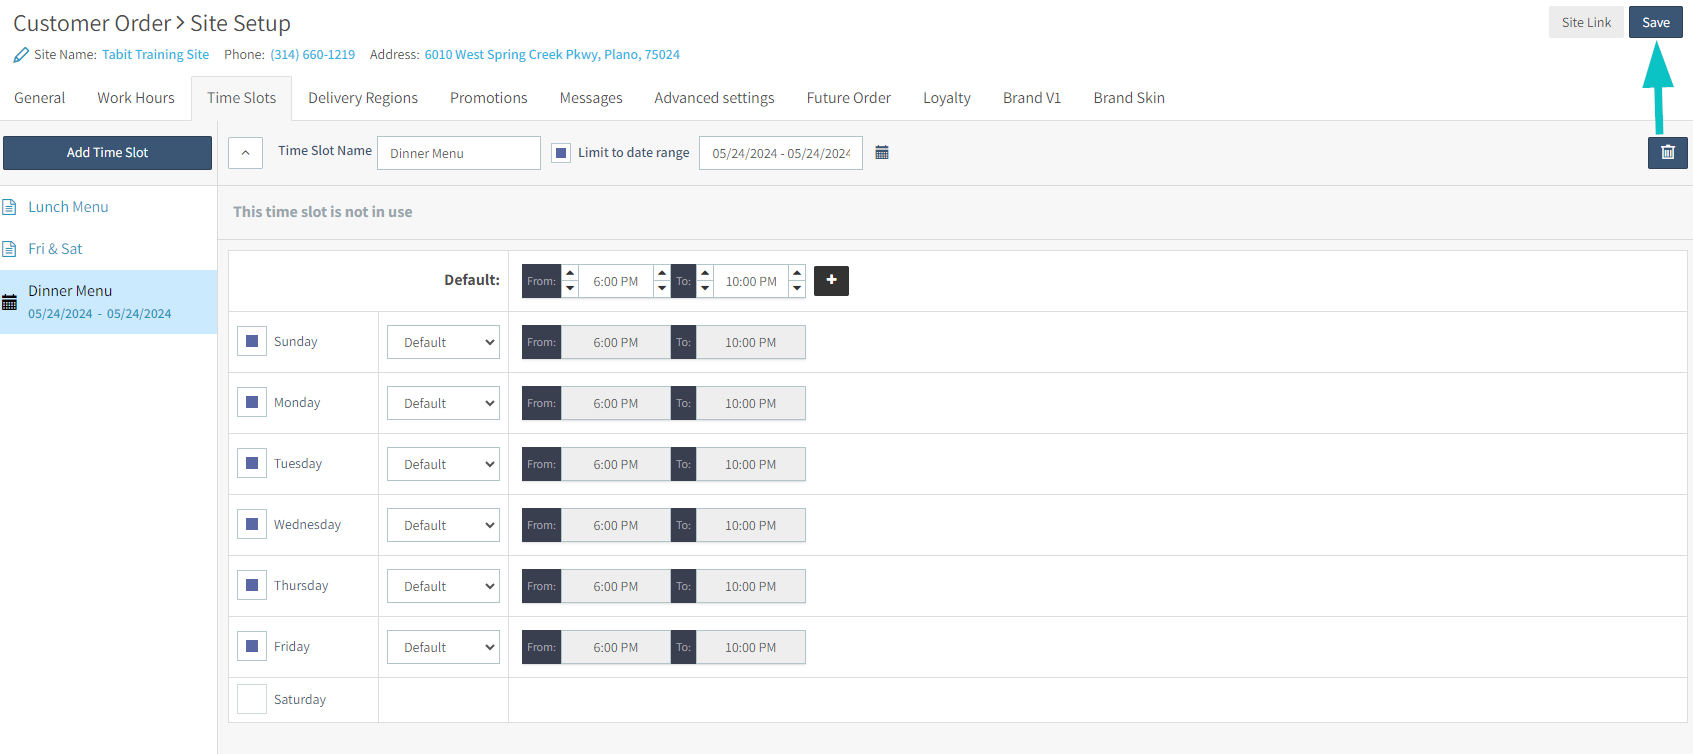Image resolution: width=1693 pixels, height=754 pixels.
Task: Click the plus icon to add default time range
Action: pyautogui.click(x=831, y=281)
